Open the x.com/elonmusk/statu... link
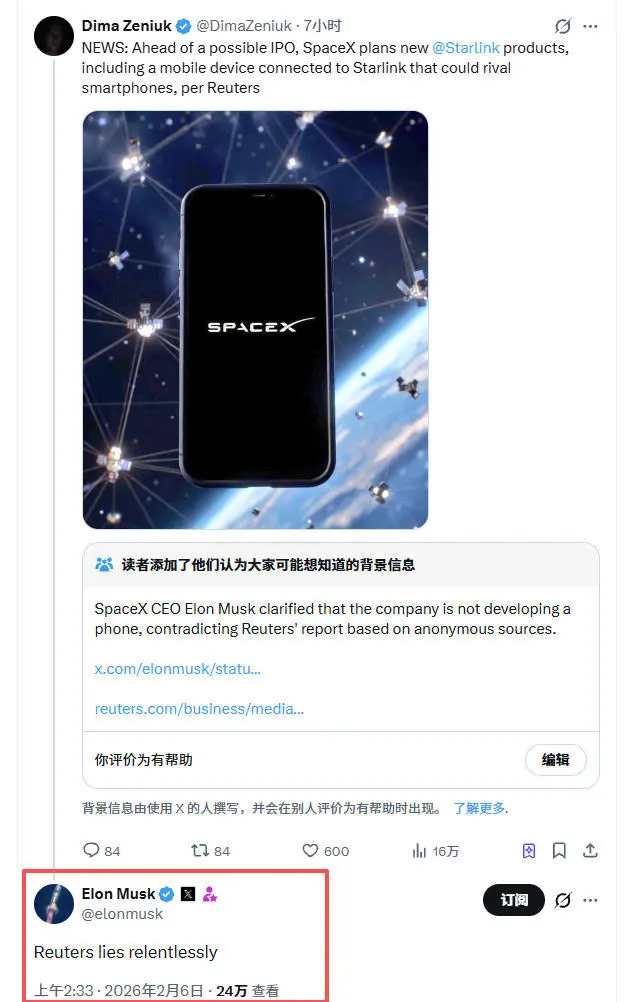This screenshot has height=1002, width=643. 178,669
